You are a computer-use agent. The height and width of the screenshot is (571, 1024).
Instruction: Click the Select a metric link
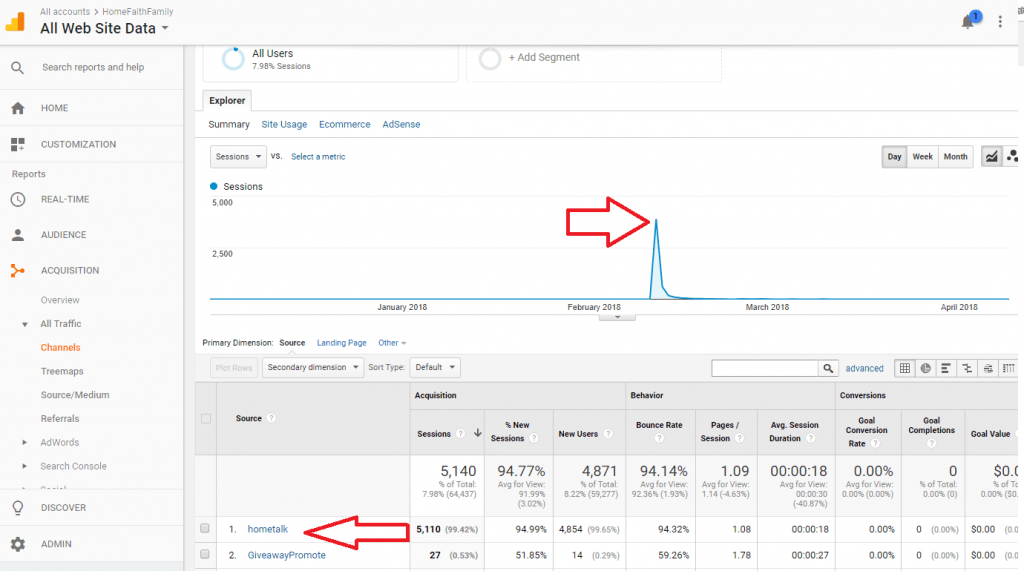pos(318,157)
